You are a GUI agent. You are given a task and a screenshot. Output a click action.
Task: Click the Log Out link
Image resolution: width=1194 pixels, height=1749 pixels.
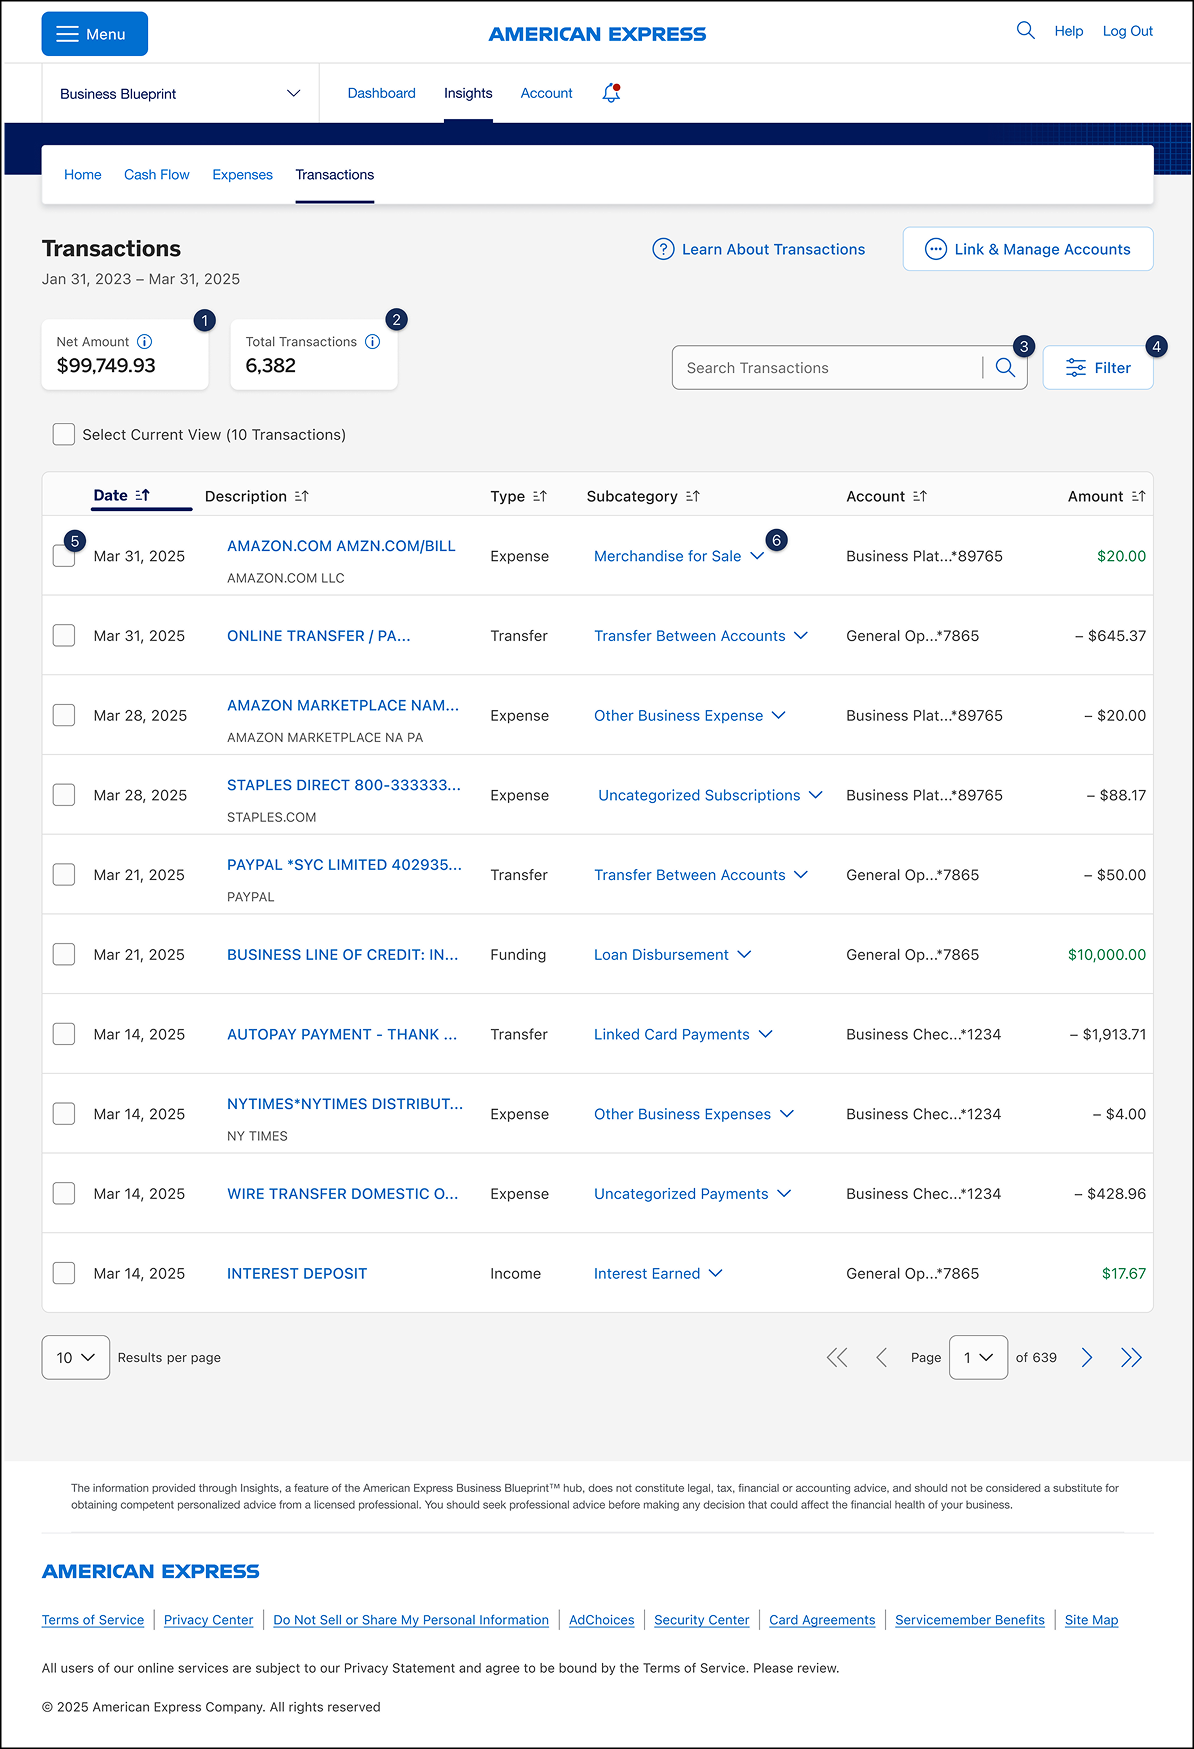click(x=1127, y=31)
